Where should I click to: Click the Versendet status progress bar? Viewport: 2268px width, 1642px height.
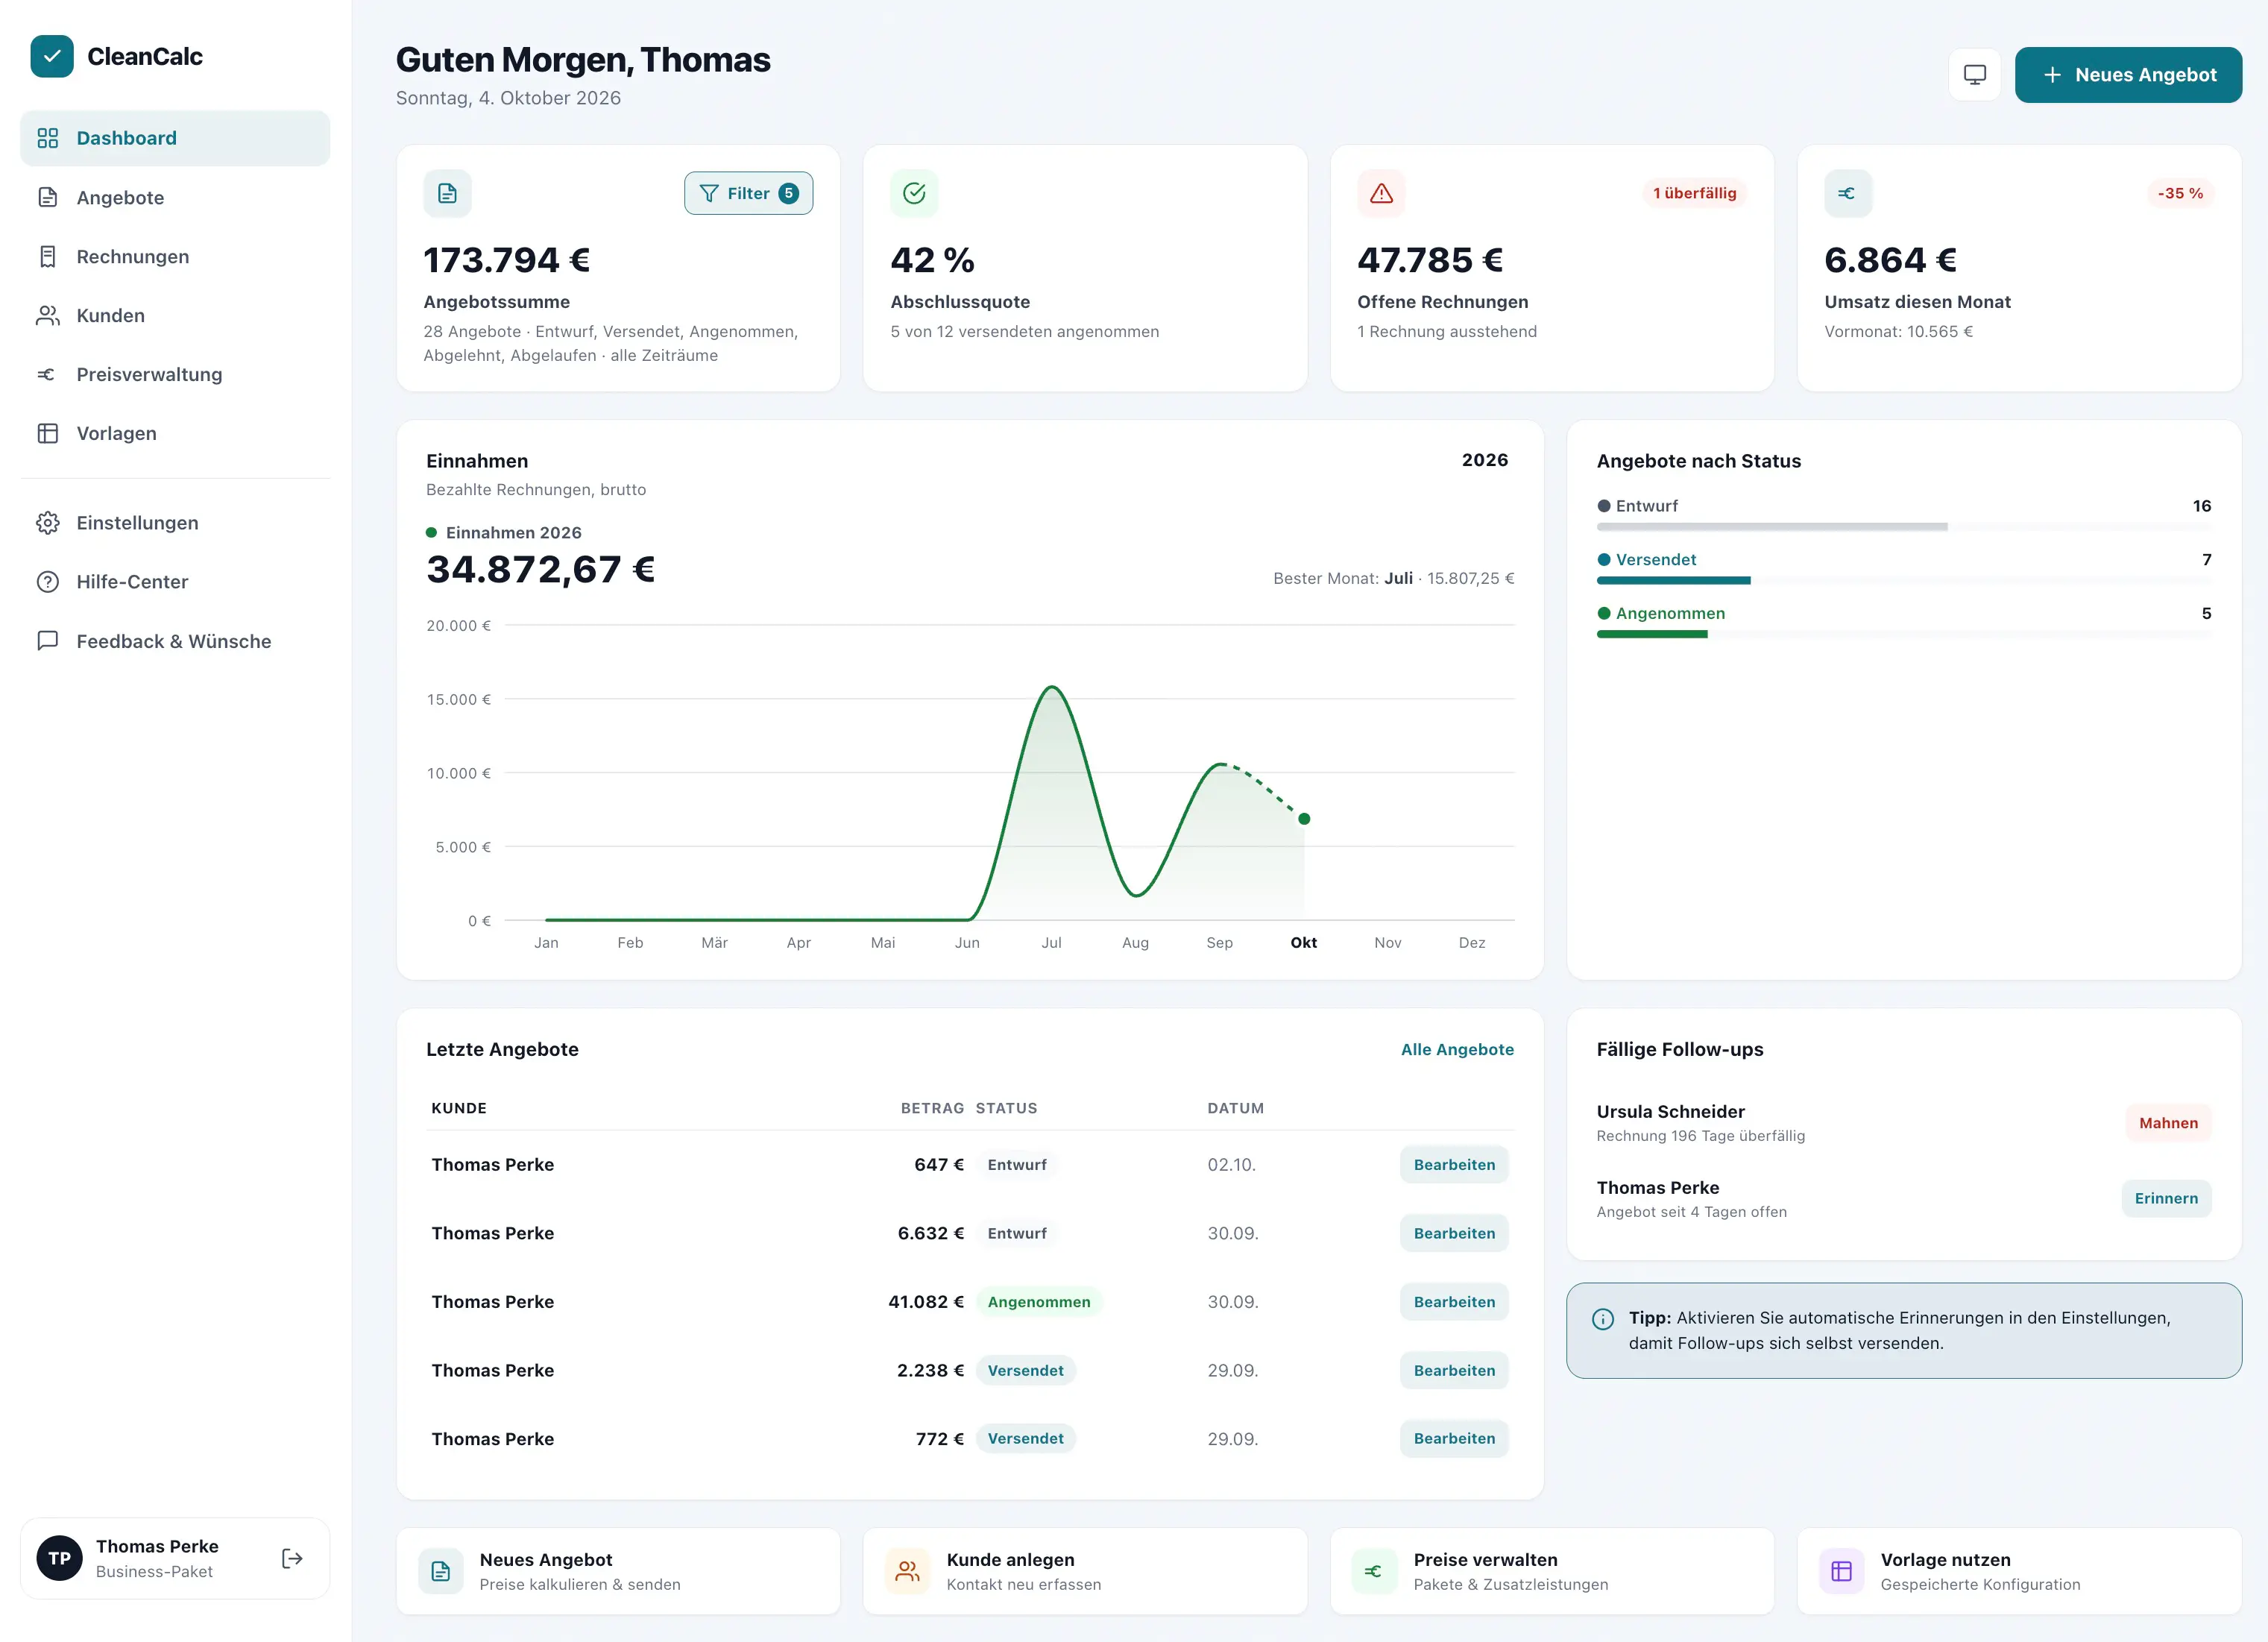[x=1904, y=580]
